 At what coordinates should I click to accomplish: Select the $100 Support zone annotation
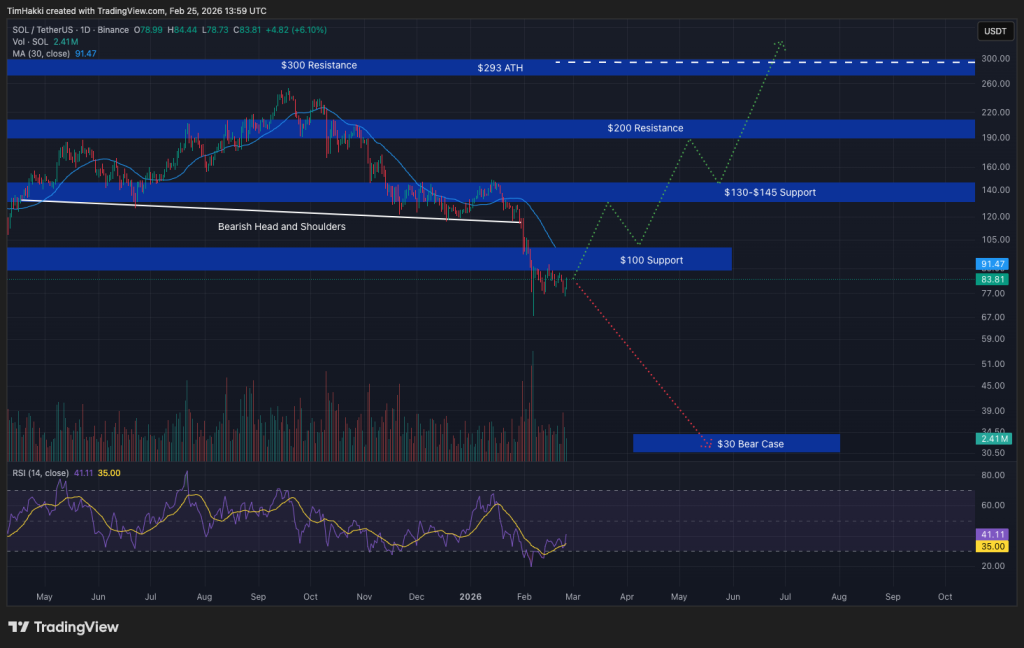pos(650,259)
